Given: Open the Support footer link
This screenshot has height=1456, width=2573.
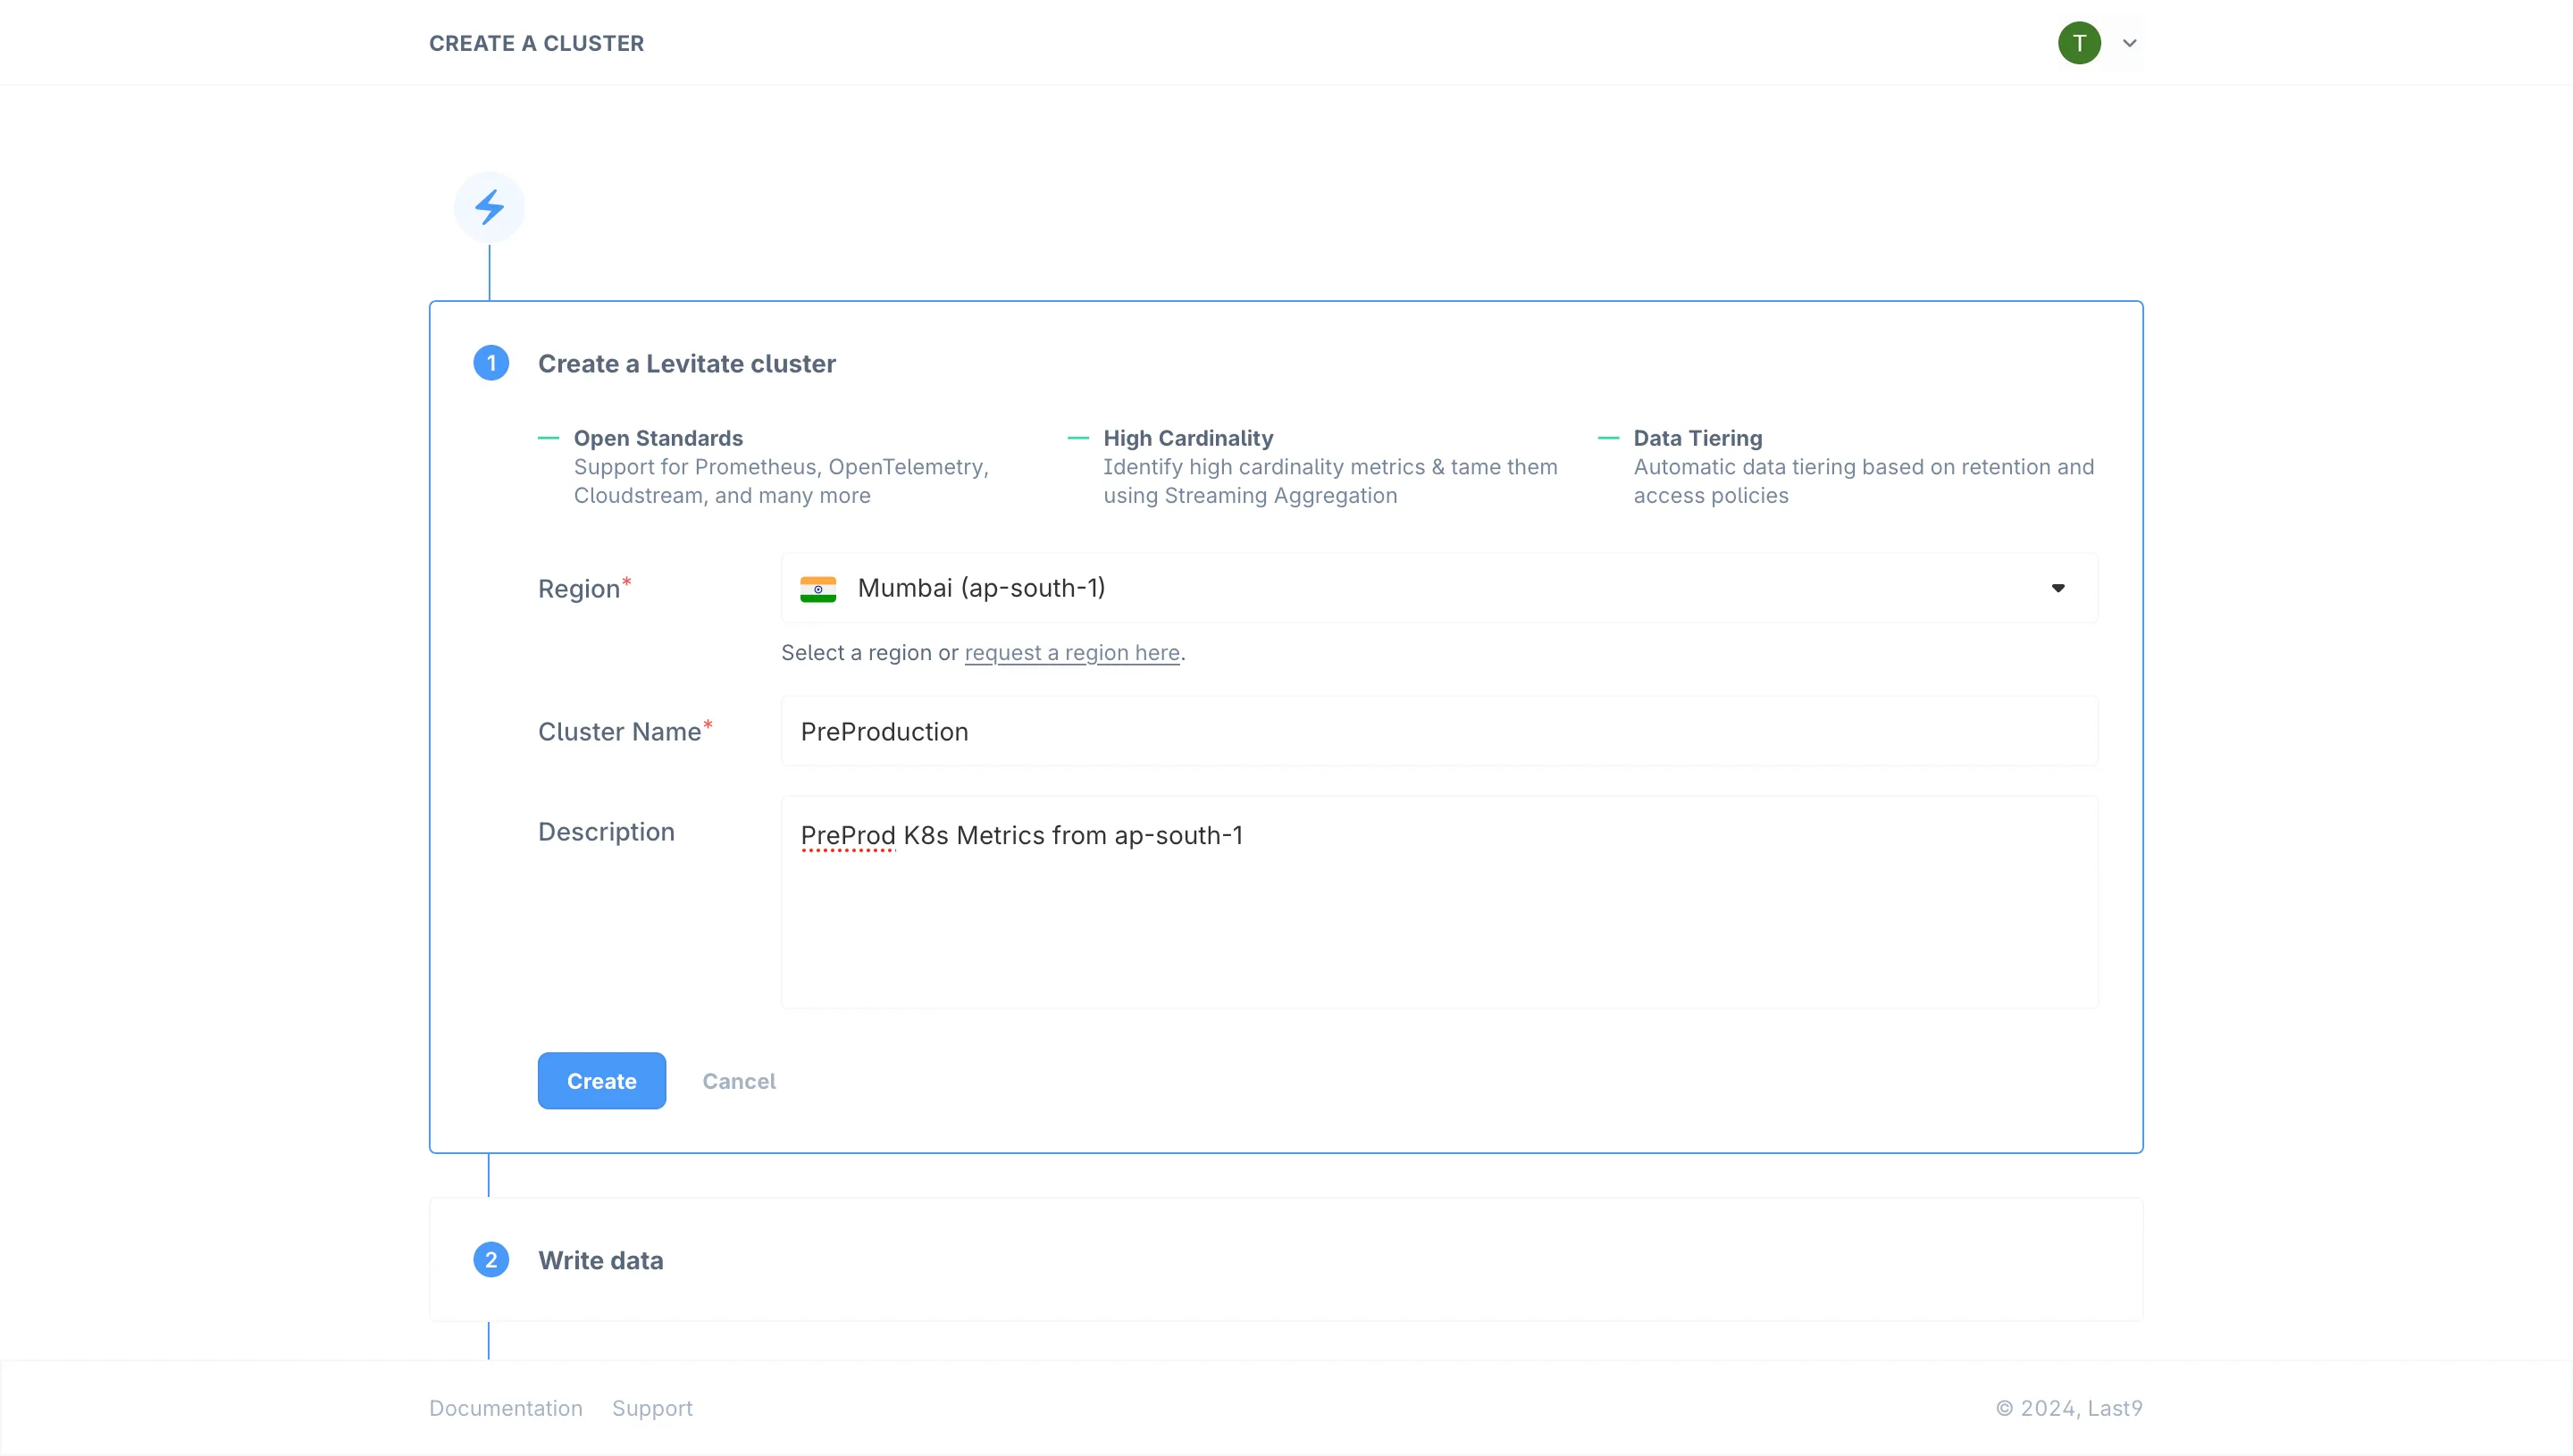Looking at the screenshot, I should click(652, 1408).
